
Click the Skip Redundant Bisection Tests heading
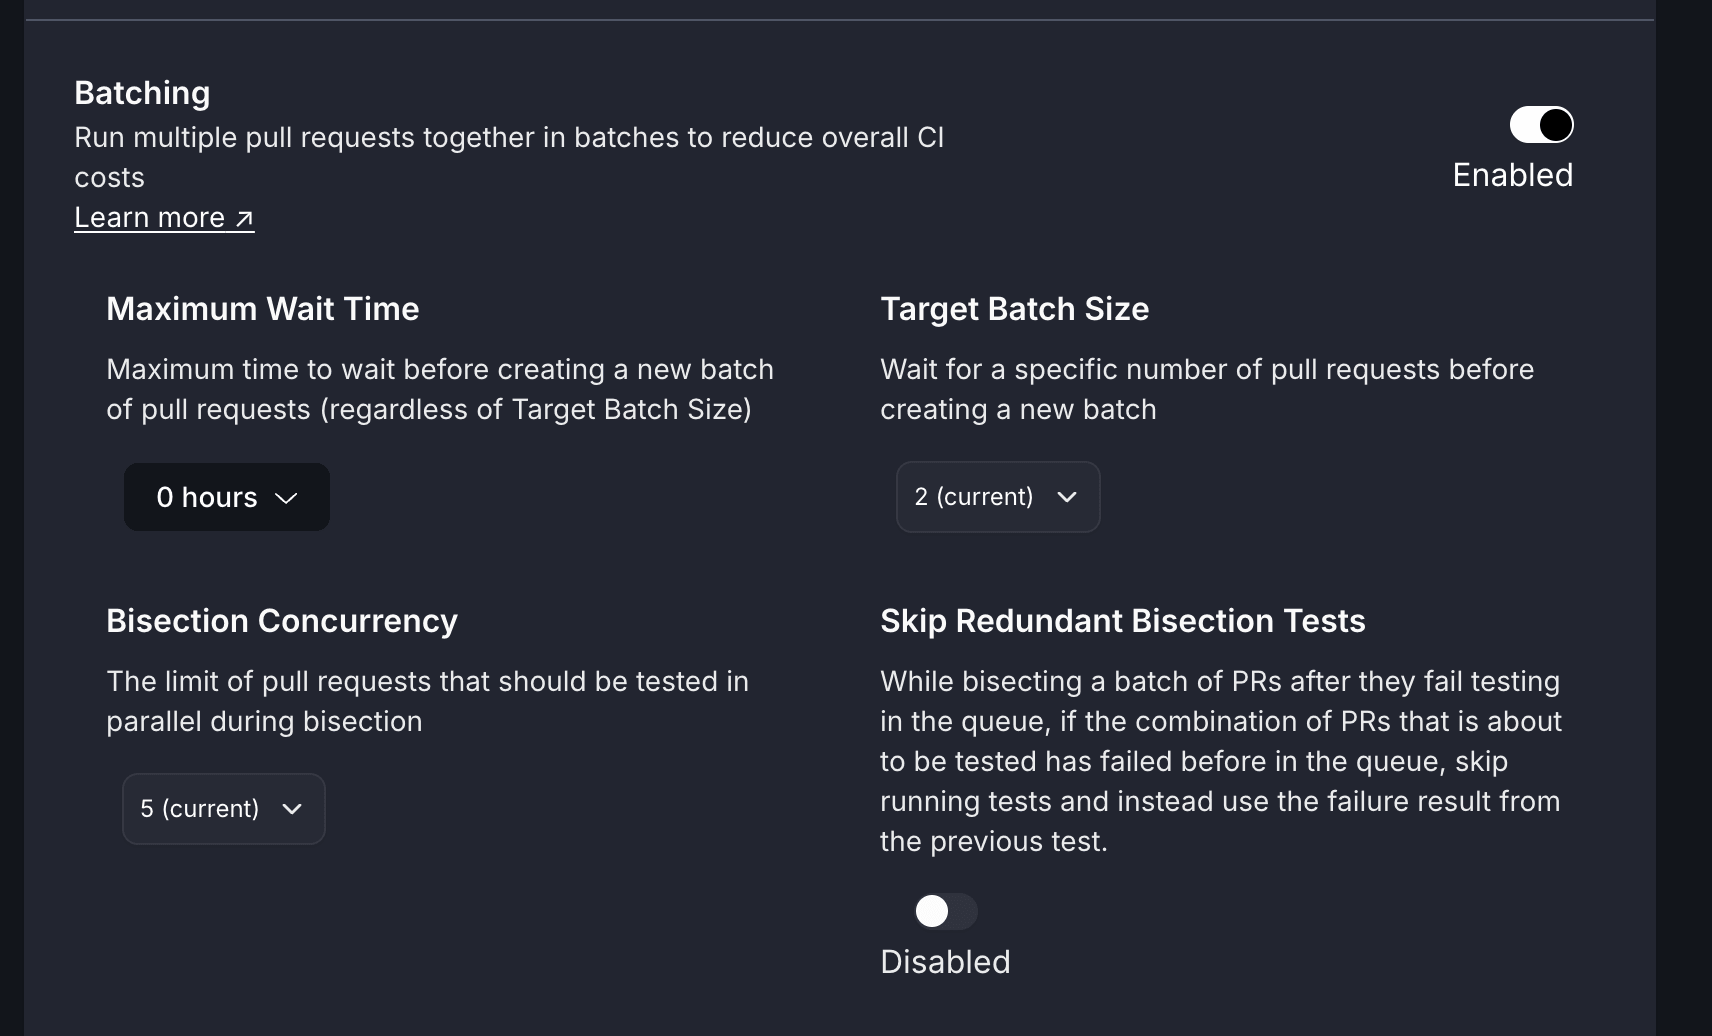tap(1122, 621)
